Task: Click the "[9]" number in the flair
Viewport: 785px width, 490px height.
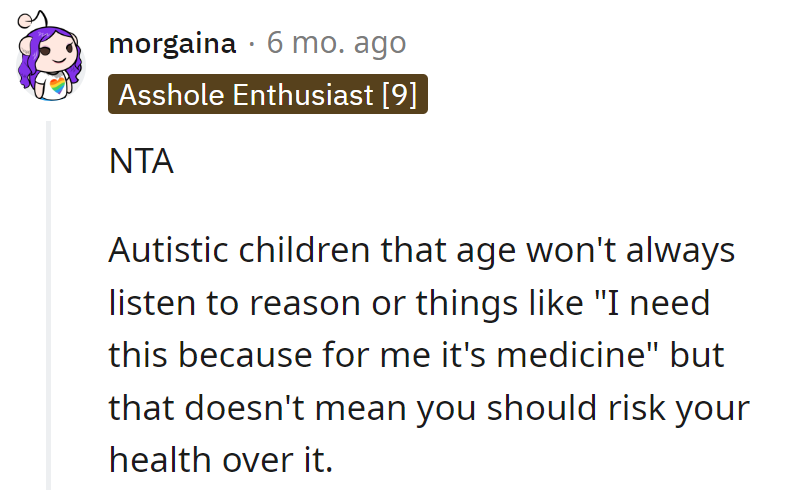Action: pos(399,95)
